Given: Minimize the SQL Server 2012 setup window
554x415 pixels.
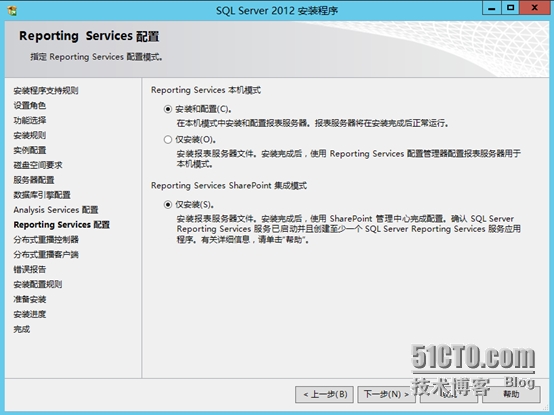Looking at the screenshot, I should tap(491, 8).
